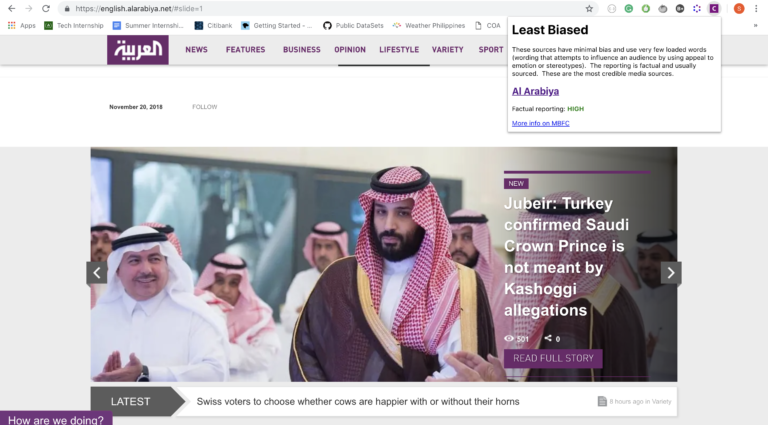Open the Tech Internship bookmark
The height and width of the screenshot is (425, 768).
tap(74, 25)
